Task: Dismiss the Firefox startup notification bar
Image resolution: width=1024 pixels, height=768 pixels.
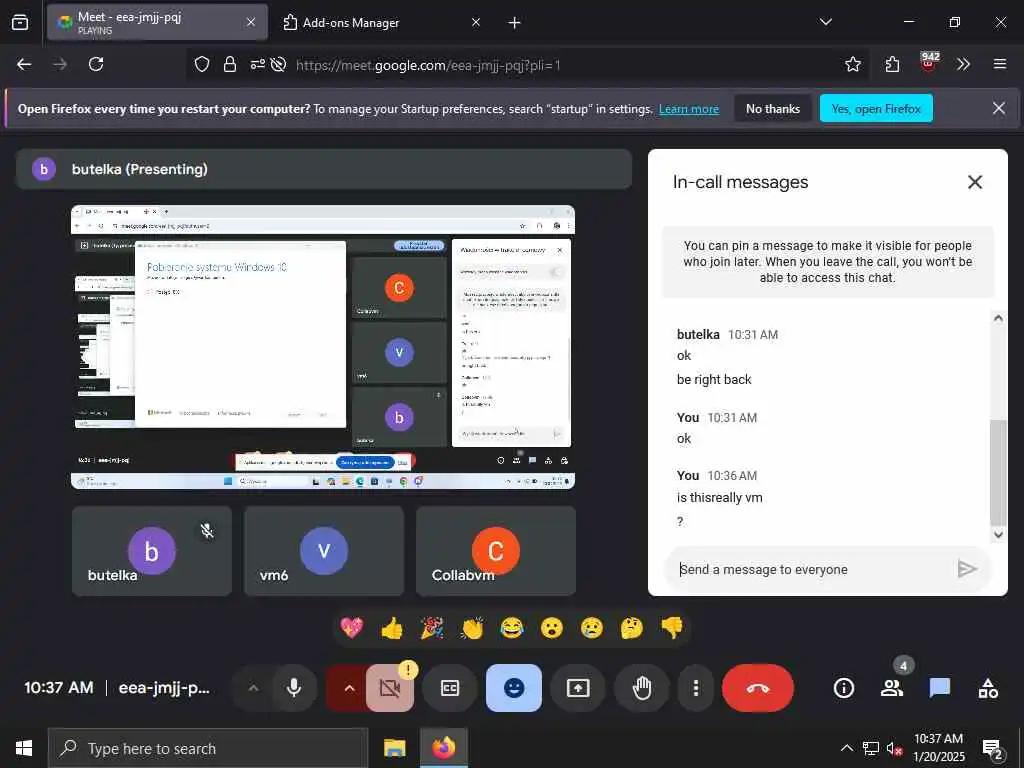Action: pyautogui.click(x=999, y=108)
